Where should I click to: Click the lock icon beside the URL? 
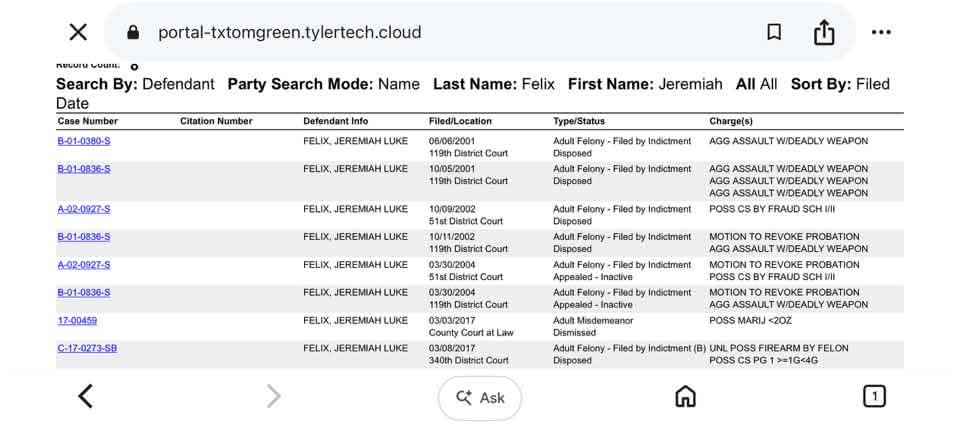pos(133,32)
